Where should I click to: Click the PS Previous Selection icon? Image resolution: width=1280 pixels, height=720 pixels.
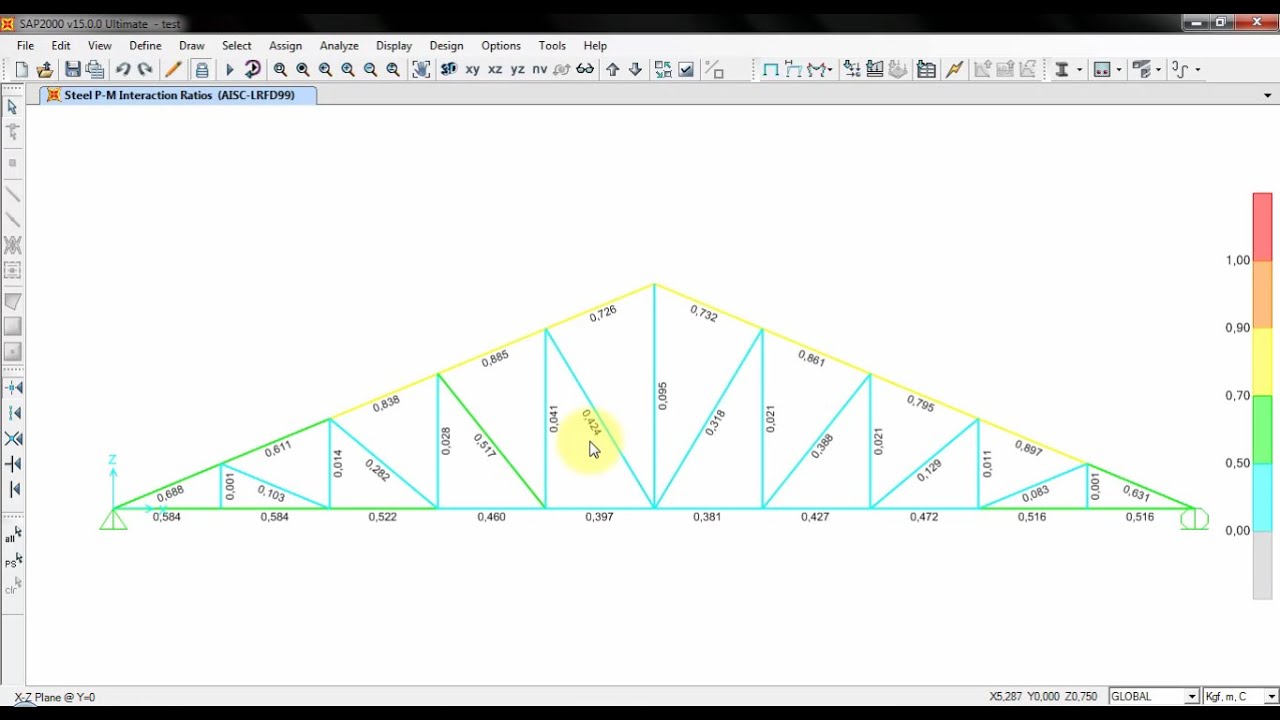pos(13,562)
